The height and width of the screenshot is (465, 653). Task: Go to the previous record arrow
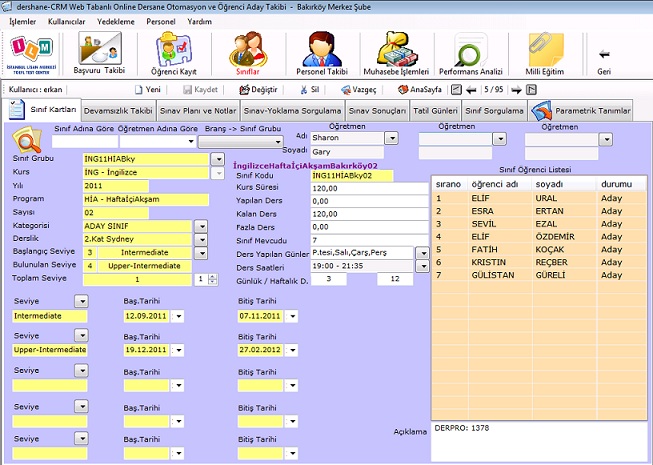(471, 90)
